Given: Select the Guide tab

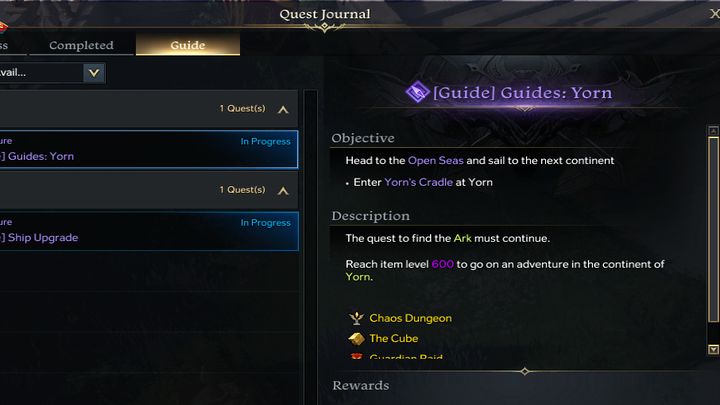Looking at the screenshot, I should tap(188, 45).
